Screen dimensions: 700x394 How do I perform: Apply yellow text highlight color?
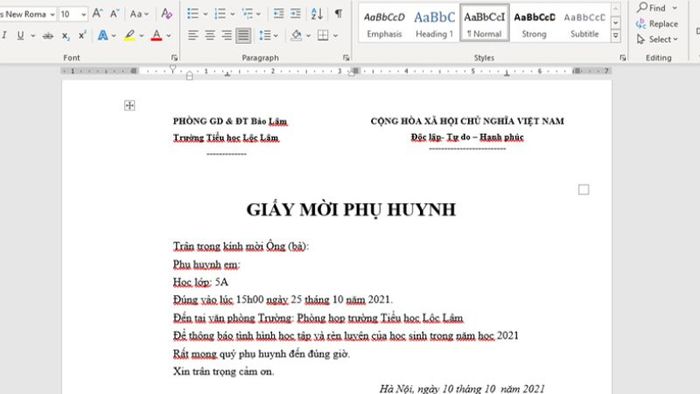(130, 35)
